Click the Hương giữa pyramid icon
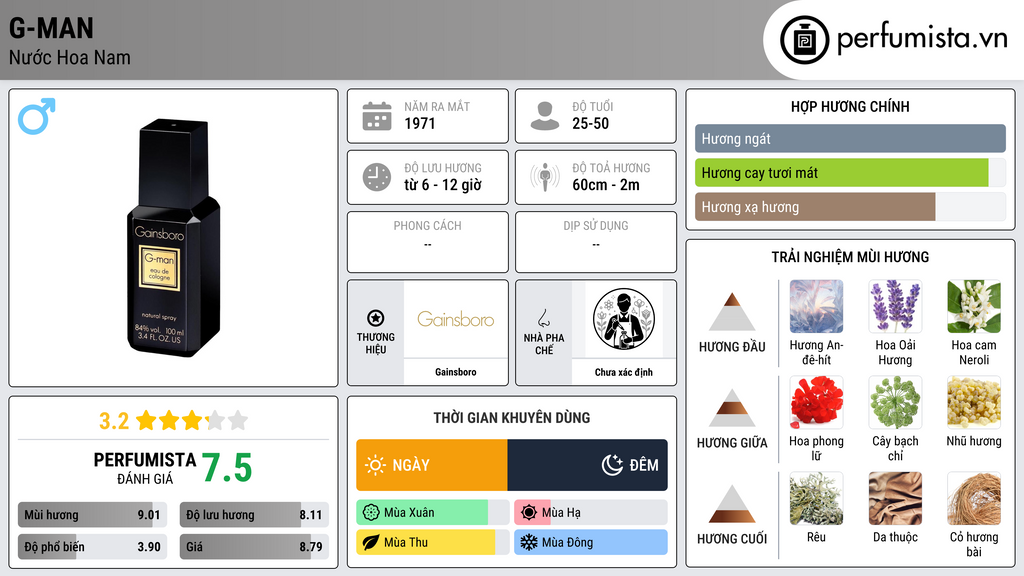Image resolution: width=1024 pixels, height=576 pixels. click(x=732, y=408)
